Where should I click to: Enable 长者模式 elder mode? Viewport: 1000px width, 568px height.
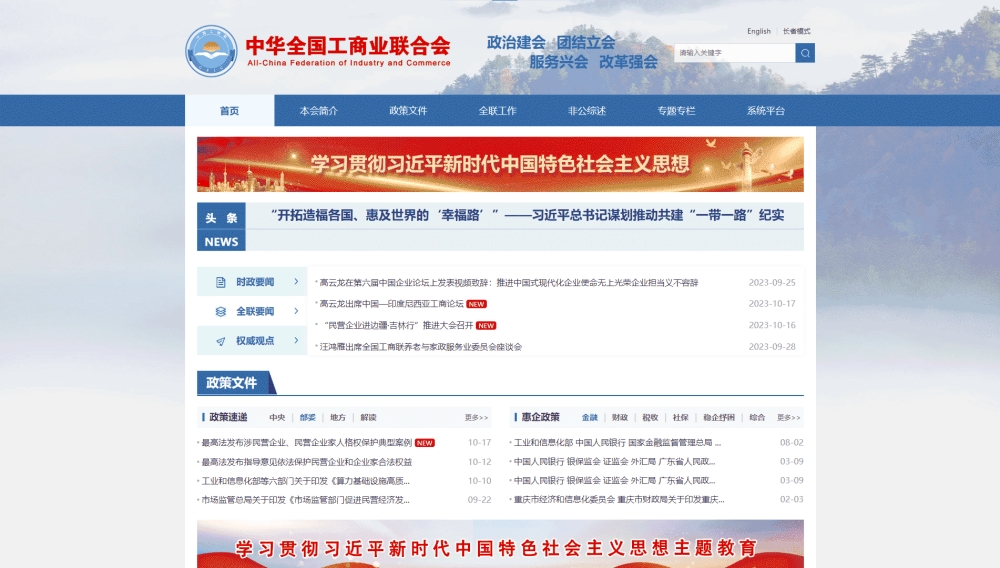(797, 31)
